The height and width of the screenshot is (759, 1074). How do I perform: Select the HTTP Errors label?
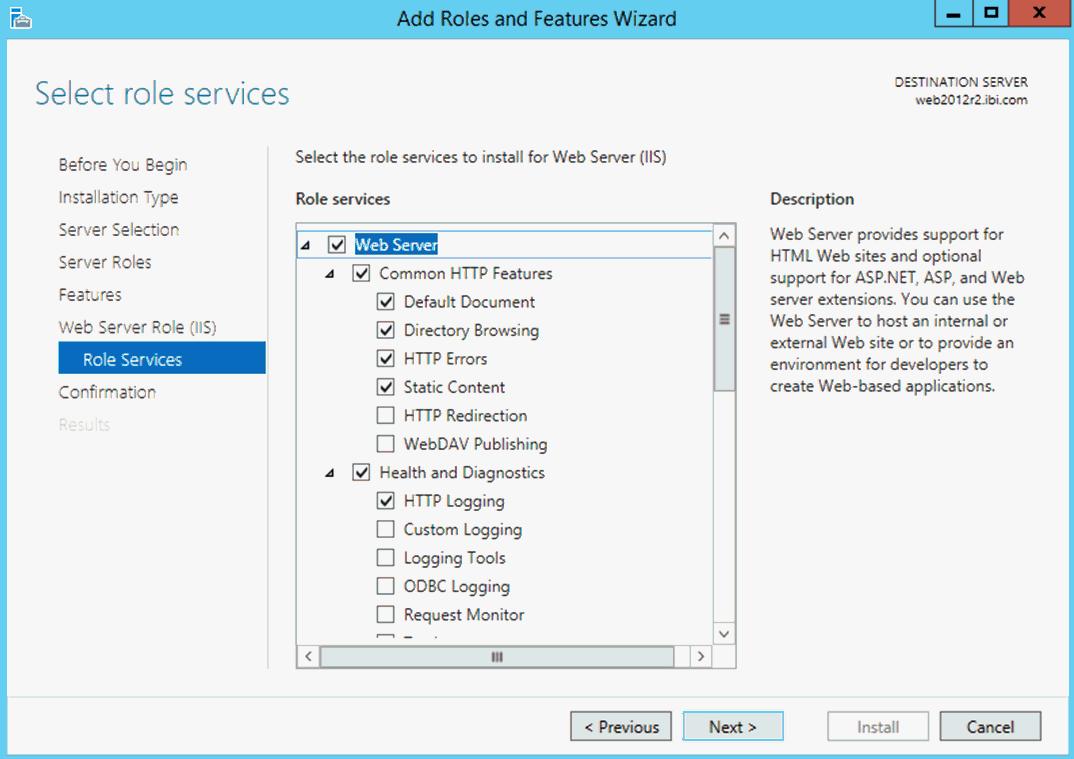pyautogui.click(x=445, y=359)
